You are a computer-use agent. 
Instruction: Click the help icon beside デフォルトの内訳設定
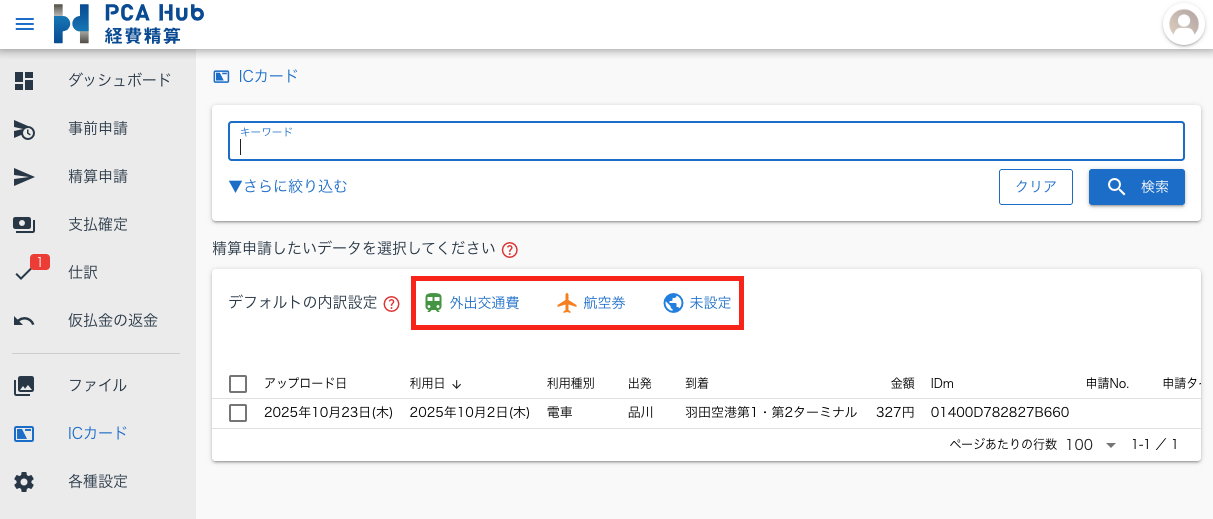[x=392, y=304]
